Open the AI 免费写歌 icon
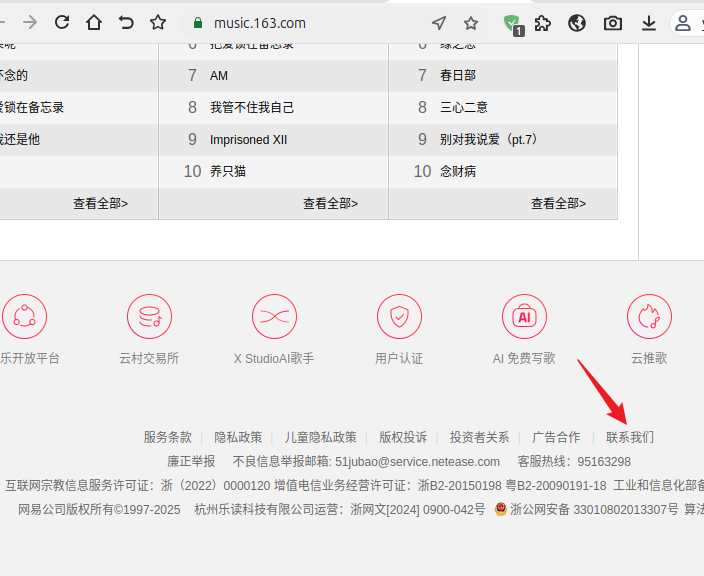This screenshot has width=704, height=576. [x=524, y=317]
